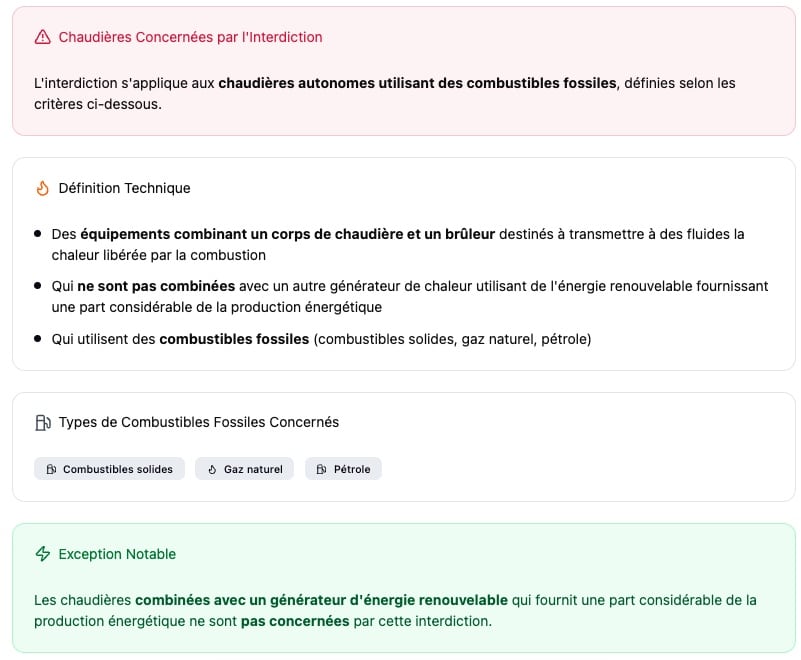Select the "Gaz naturel" badge label
The height and width of the screenshot is (660, 801).
(253, 469)
